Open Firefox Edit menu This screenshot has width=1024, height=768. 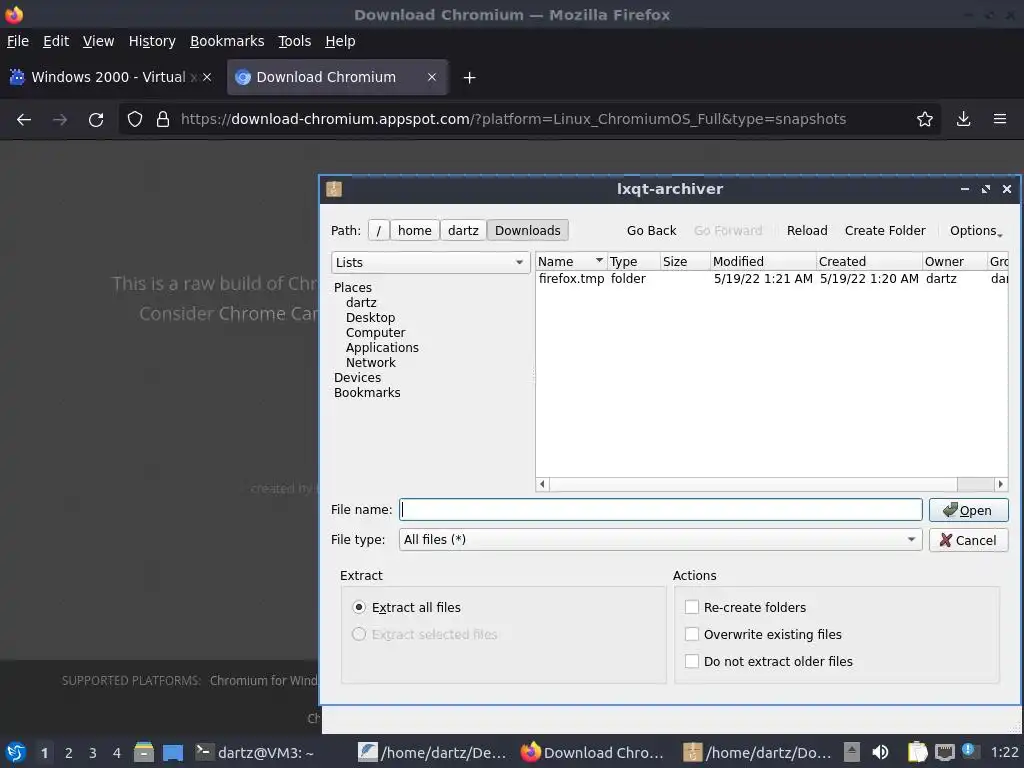[56, 41]
